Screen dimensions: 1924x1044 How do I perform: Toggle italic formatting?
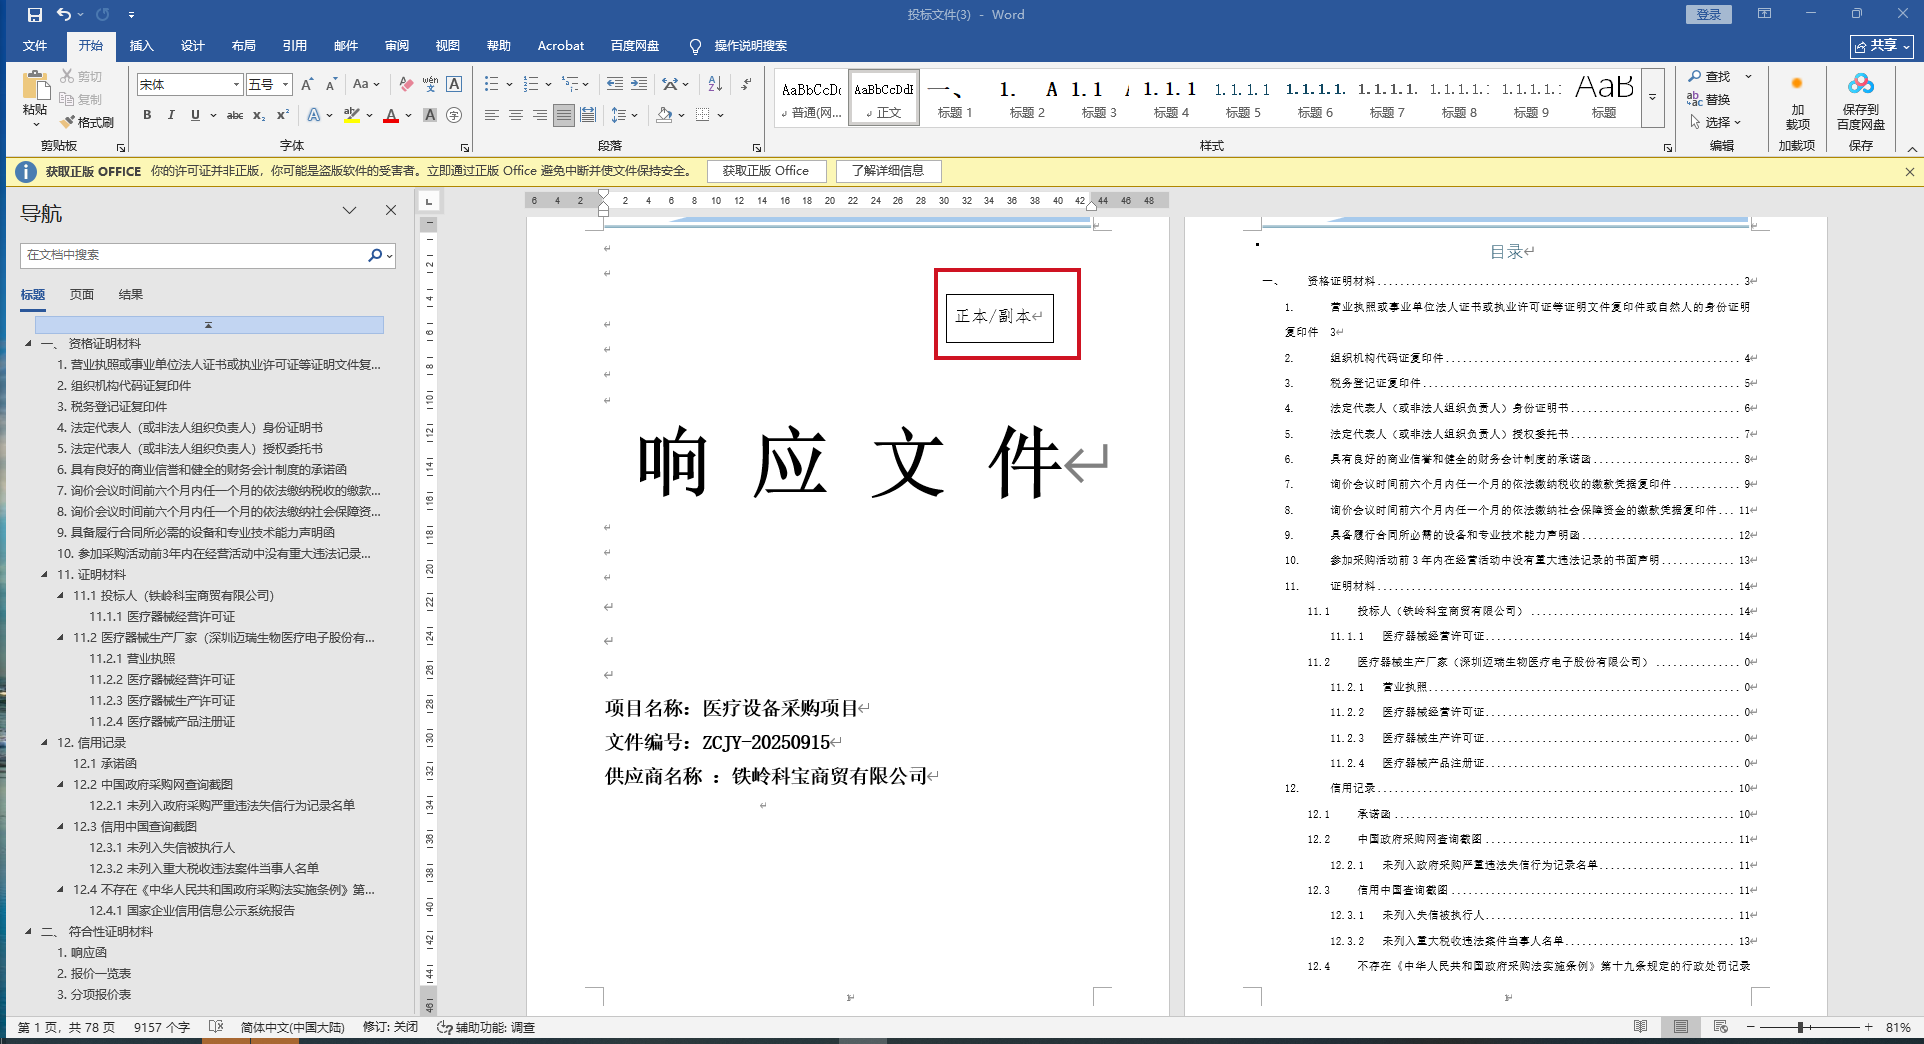point(171,115)
